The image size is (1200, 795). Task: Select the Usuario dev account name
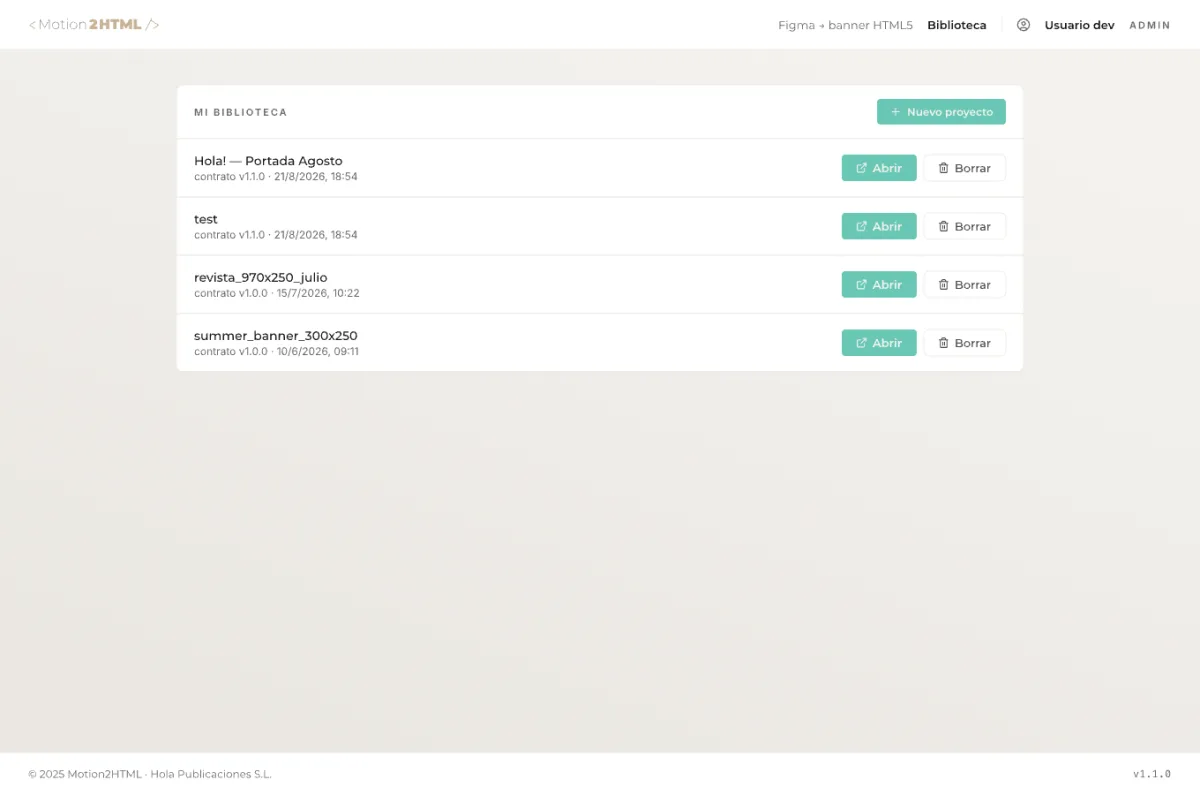click(x=1079, y=25)
